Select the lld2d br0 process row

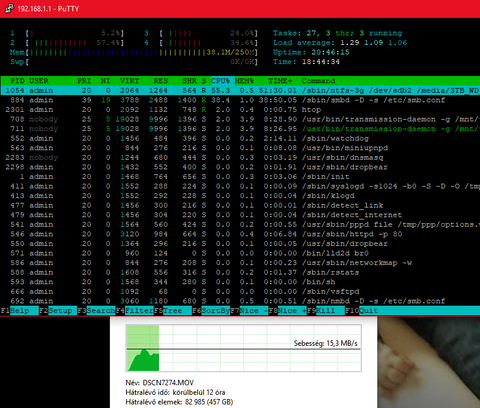(x=240, y=253)
